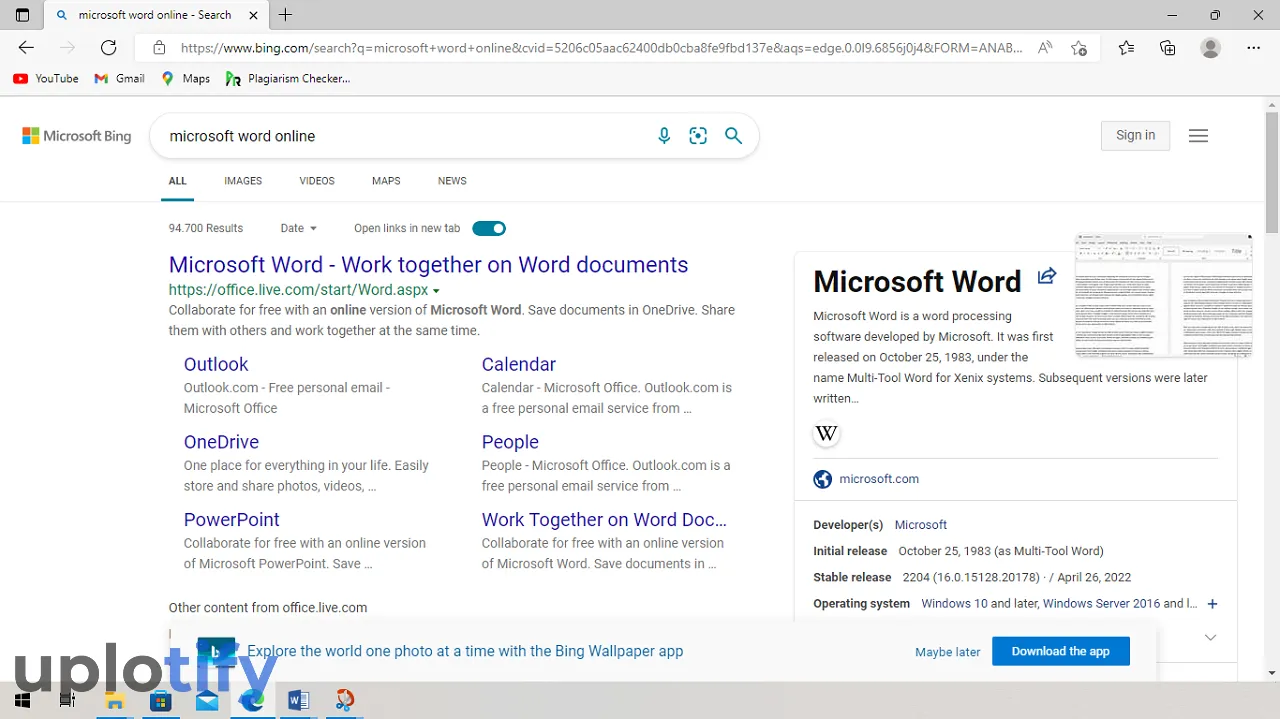Open the Maps bookmark
Screen dimensions: 1280x719
[185, 78]
